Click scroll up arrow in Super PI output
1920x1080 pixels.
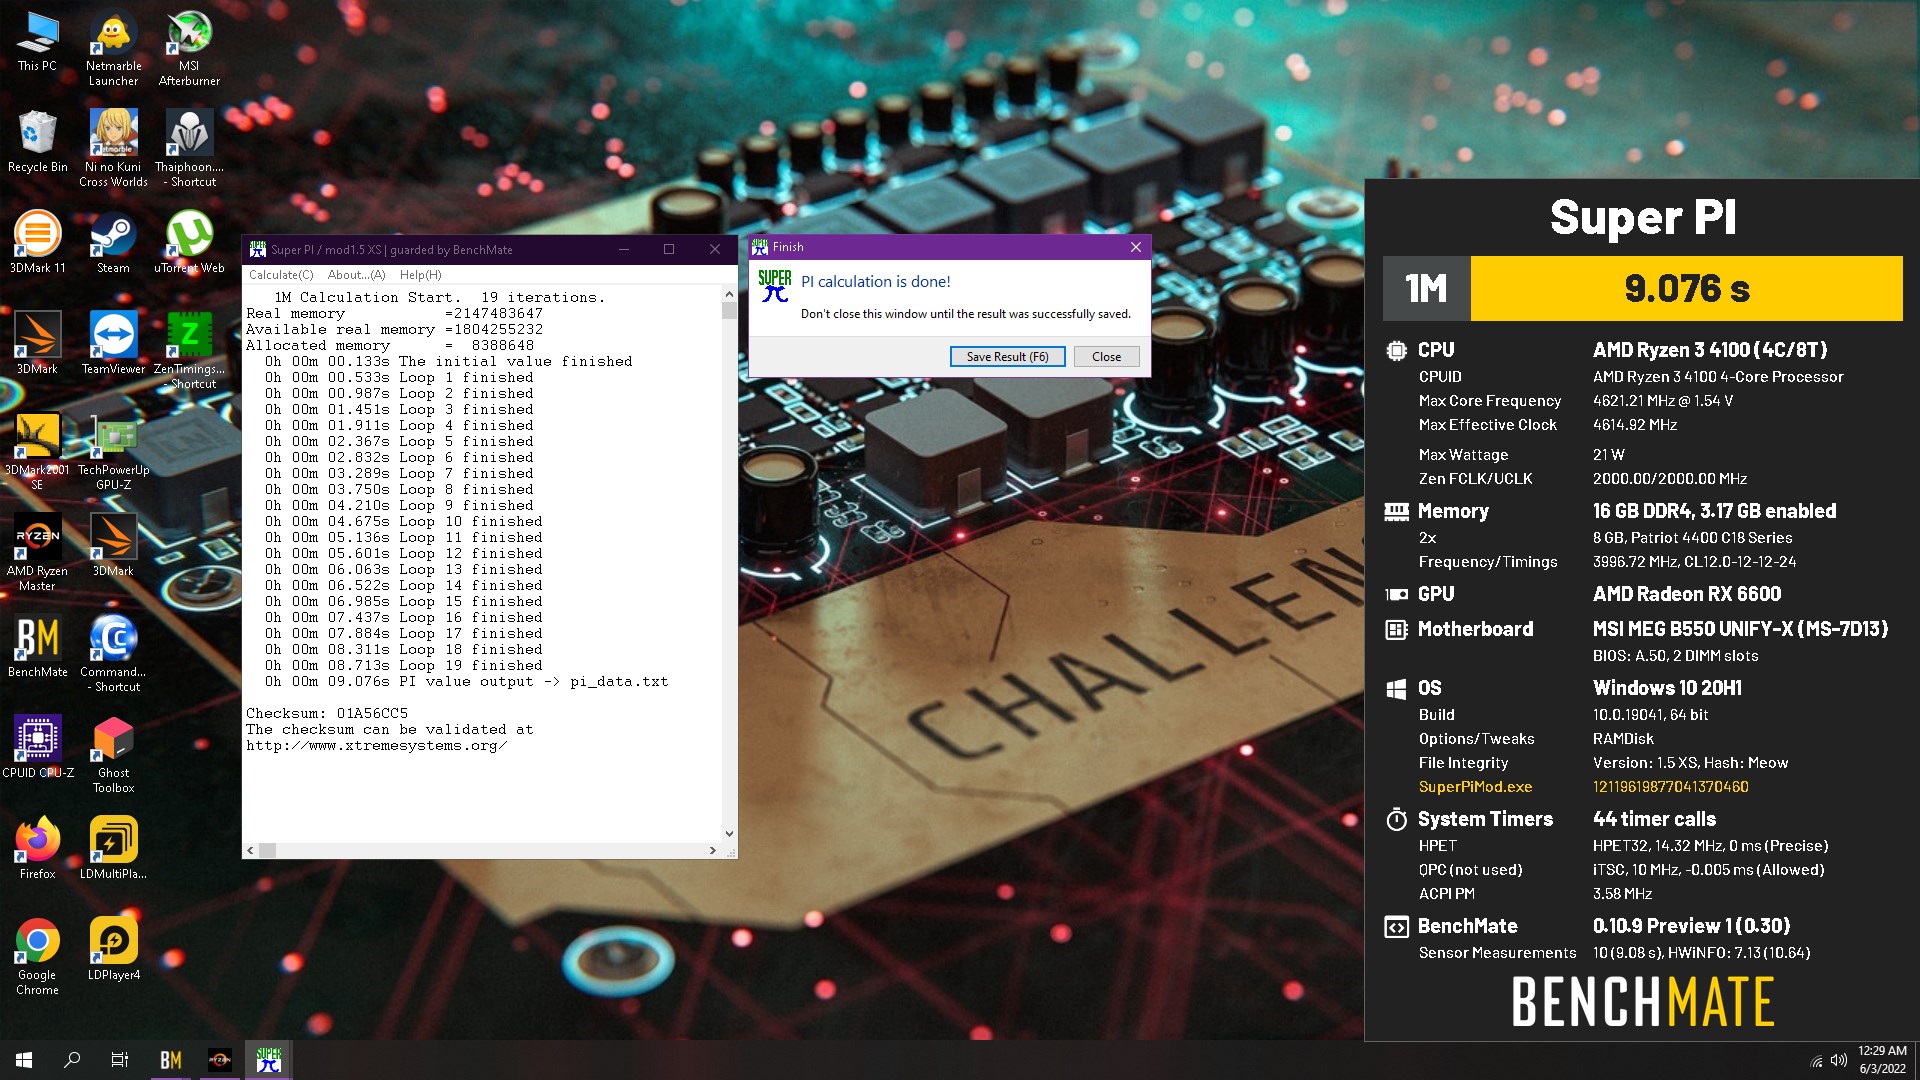[x=729, y=294]
